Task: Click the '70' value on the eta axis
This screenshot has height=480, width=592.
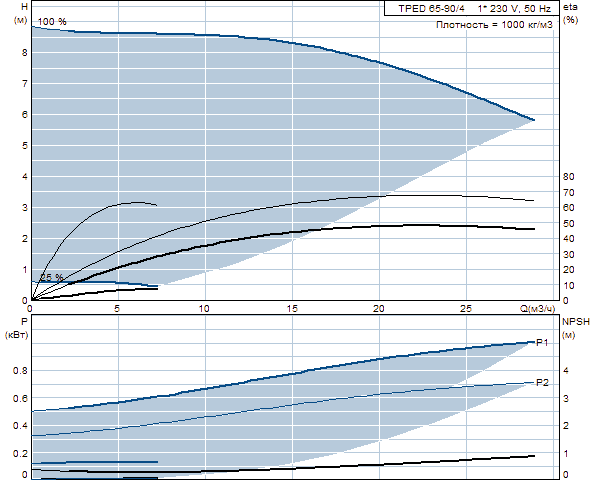Action: pos(569,193)
